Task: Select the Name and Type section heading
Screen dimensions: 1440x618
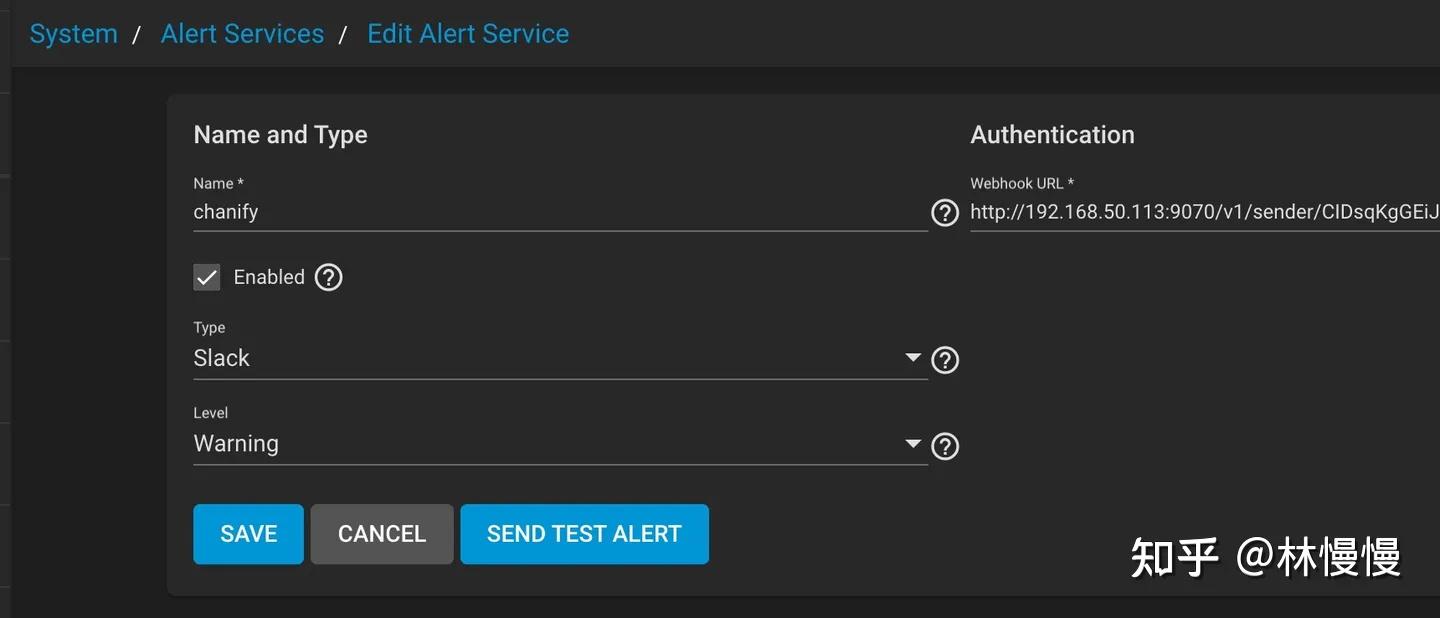Action: click(280, 135)
